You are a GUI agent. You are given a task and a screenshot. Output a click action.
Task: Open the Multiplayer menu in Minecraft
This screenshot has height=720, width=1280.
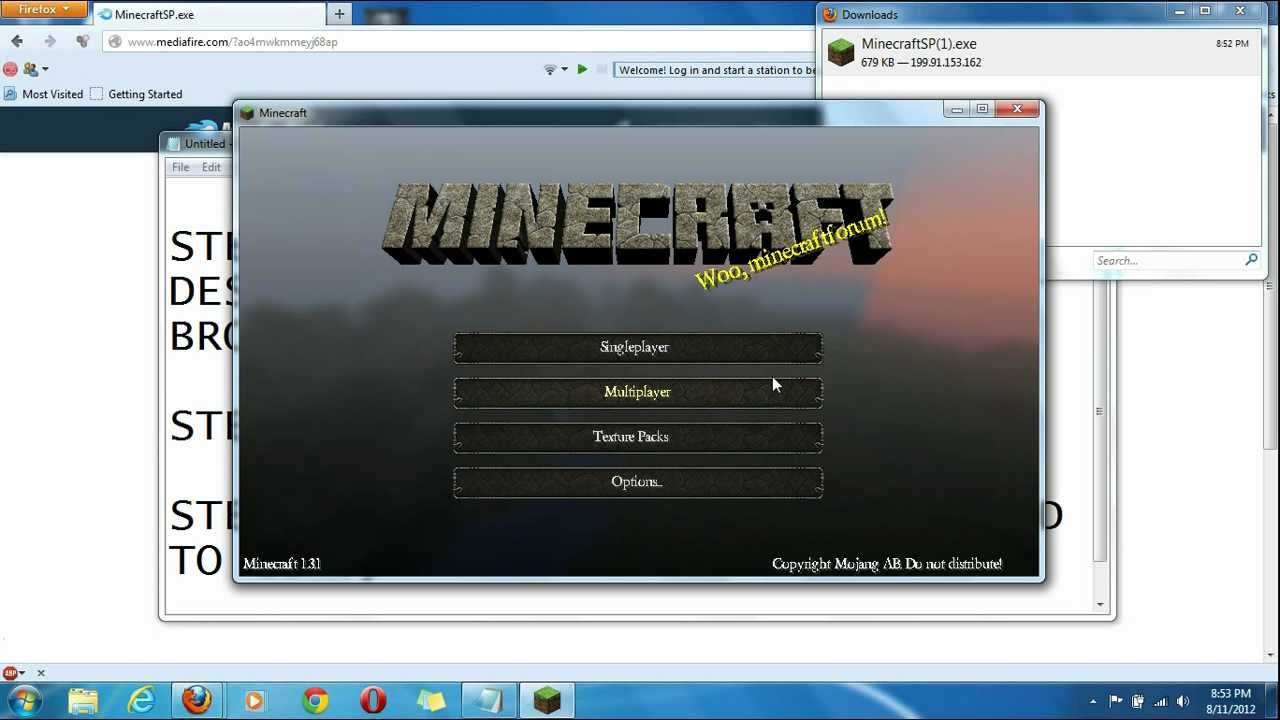pyautogui.click(x=638, y=392)
